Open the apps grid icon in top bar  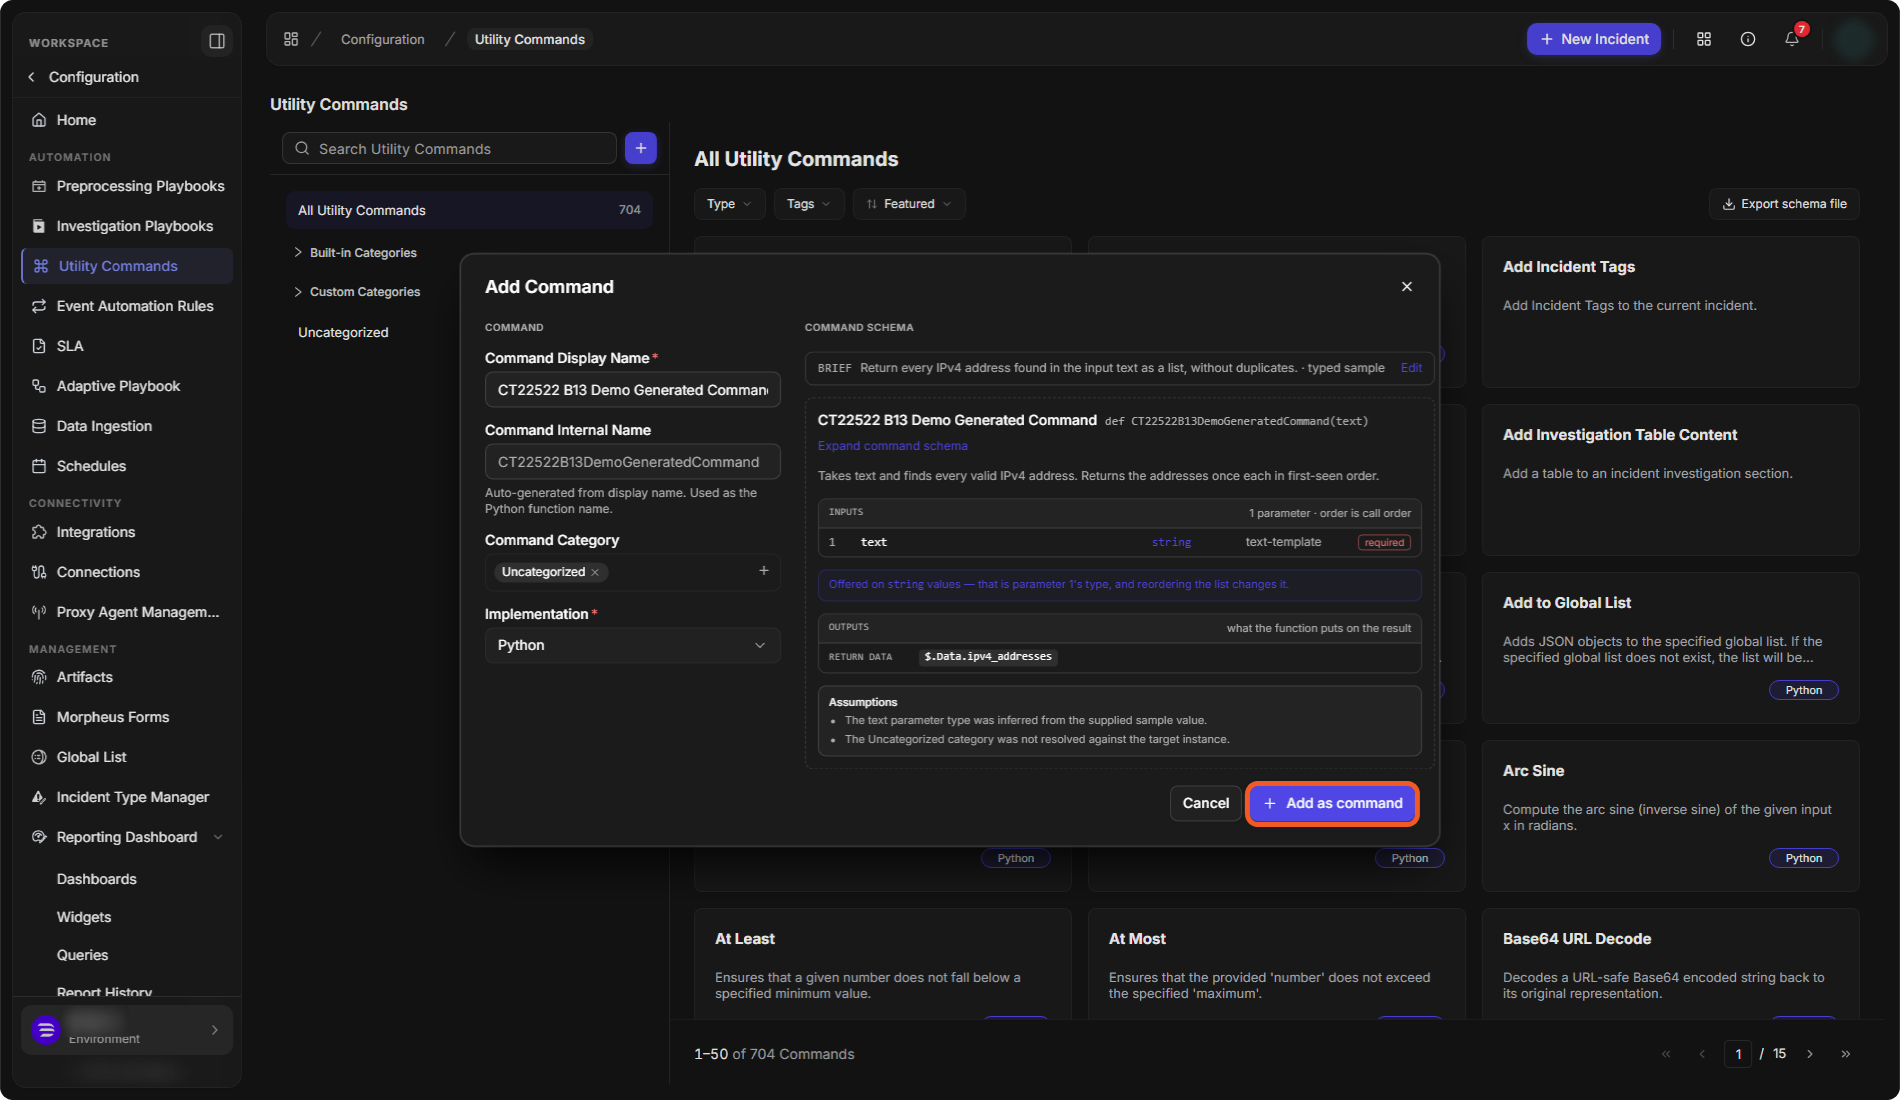click(x=1704, y=39)
